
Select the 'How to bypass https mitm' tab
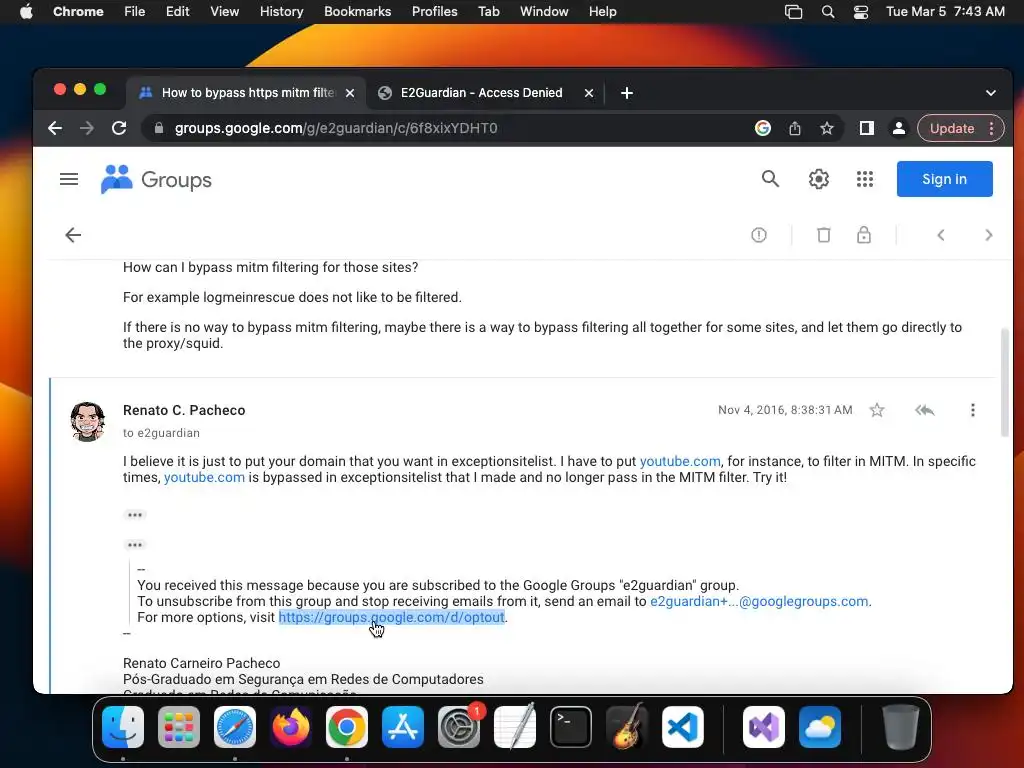[248, 93]
